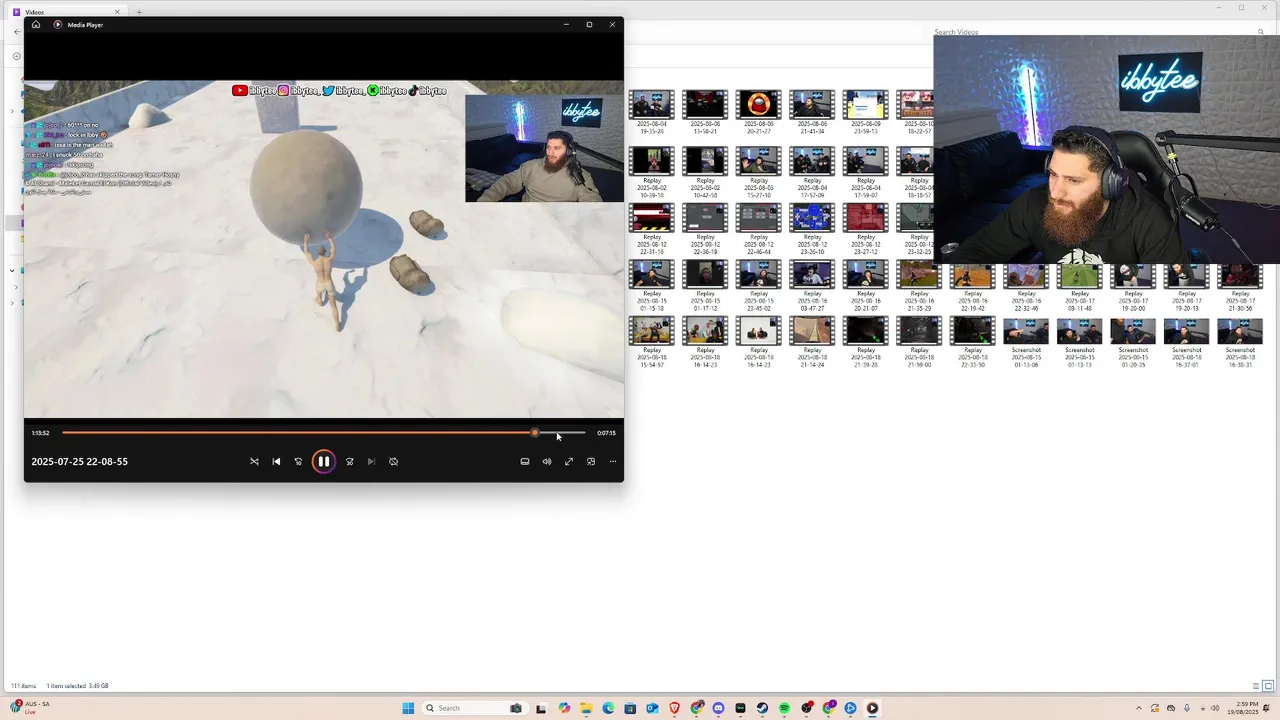Viewport: 1280px width, 720px height.
Task: Open captions and audio options in Media Player
Action: (524, 461)
